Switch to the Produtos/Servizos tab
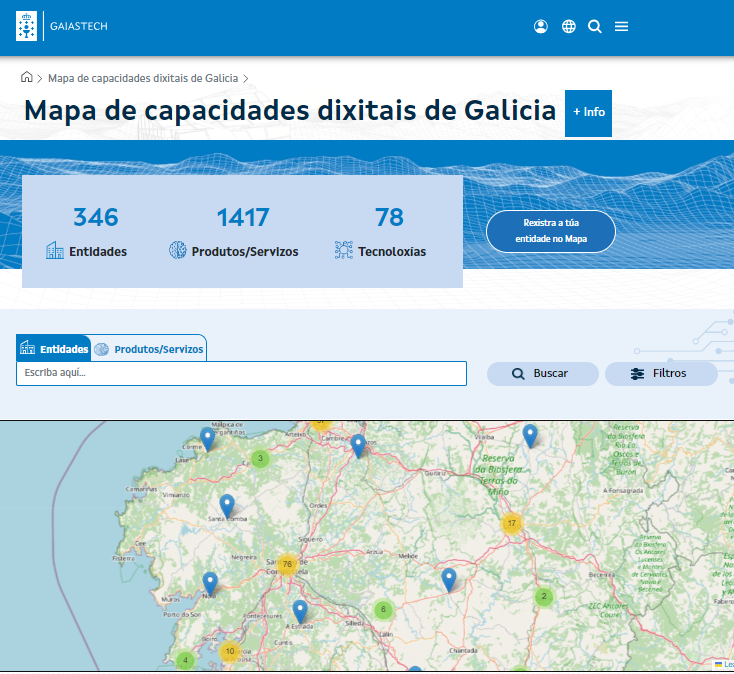Viewport: 734px width, 674px height. [x=149, y=349]
